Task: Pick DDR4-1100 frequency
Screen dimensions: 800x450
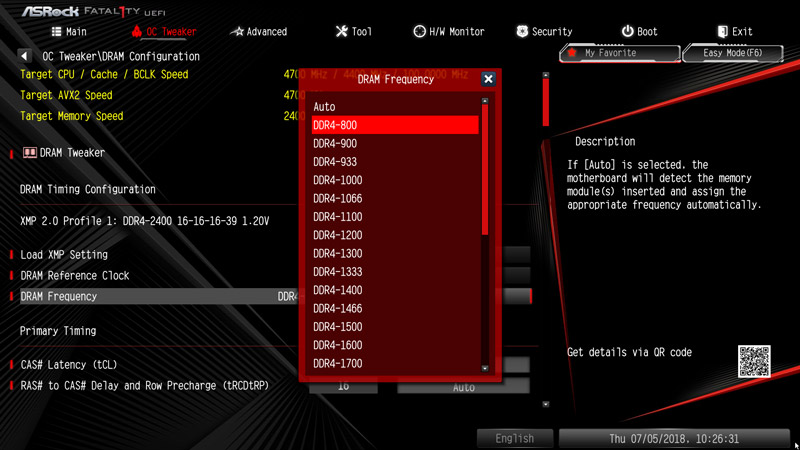Action: click(395, 217)
